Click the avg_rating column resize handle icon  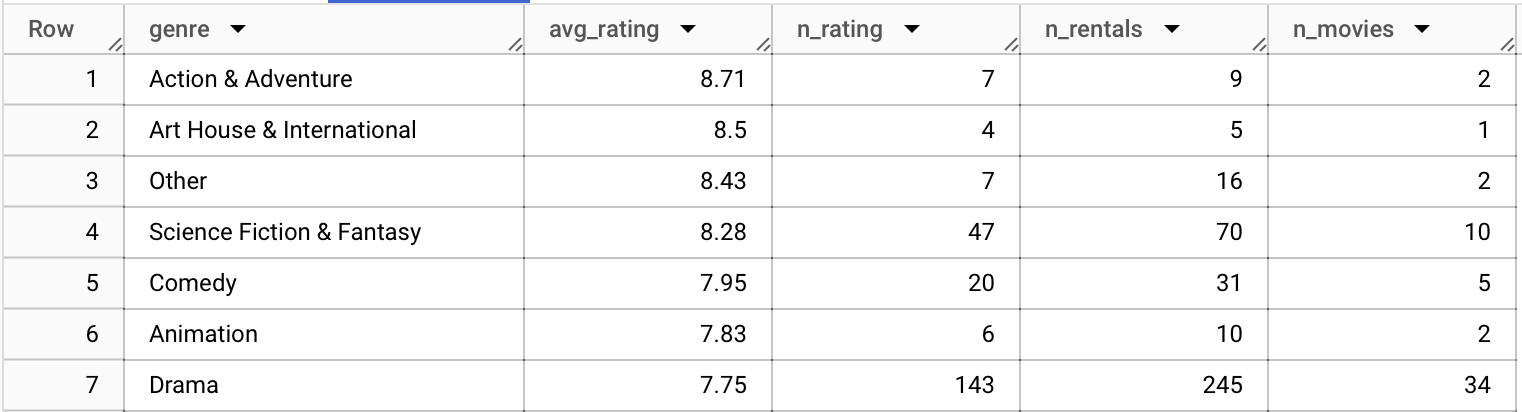click(763, 44)
